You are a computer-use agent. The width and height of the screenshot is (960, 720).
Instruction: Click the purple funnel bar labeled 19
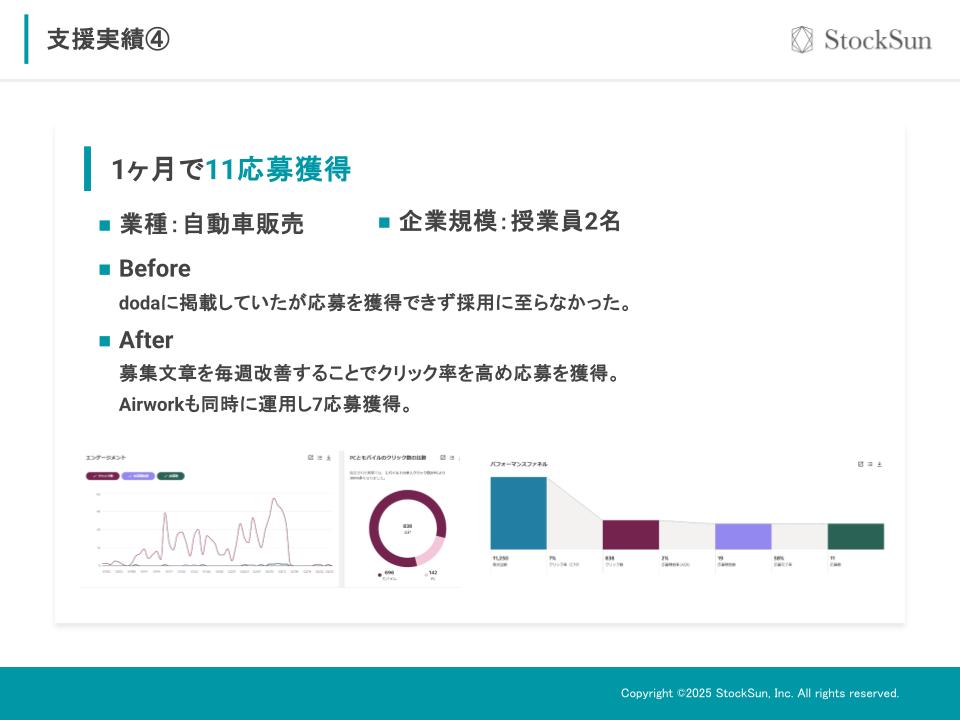click(742, 536)
